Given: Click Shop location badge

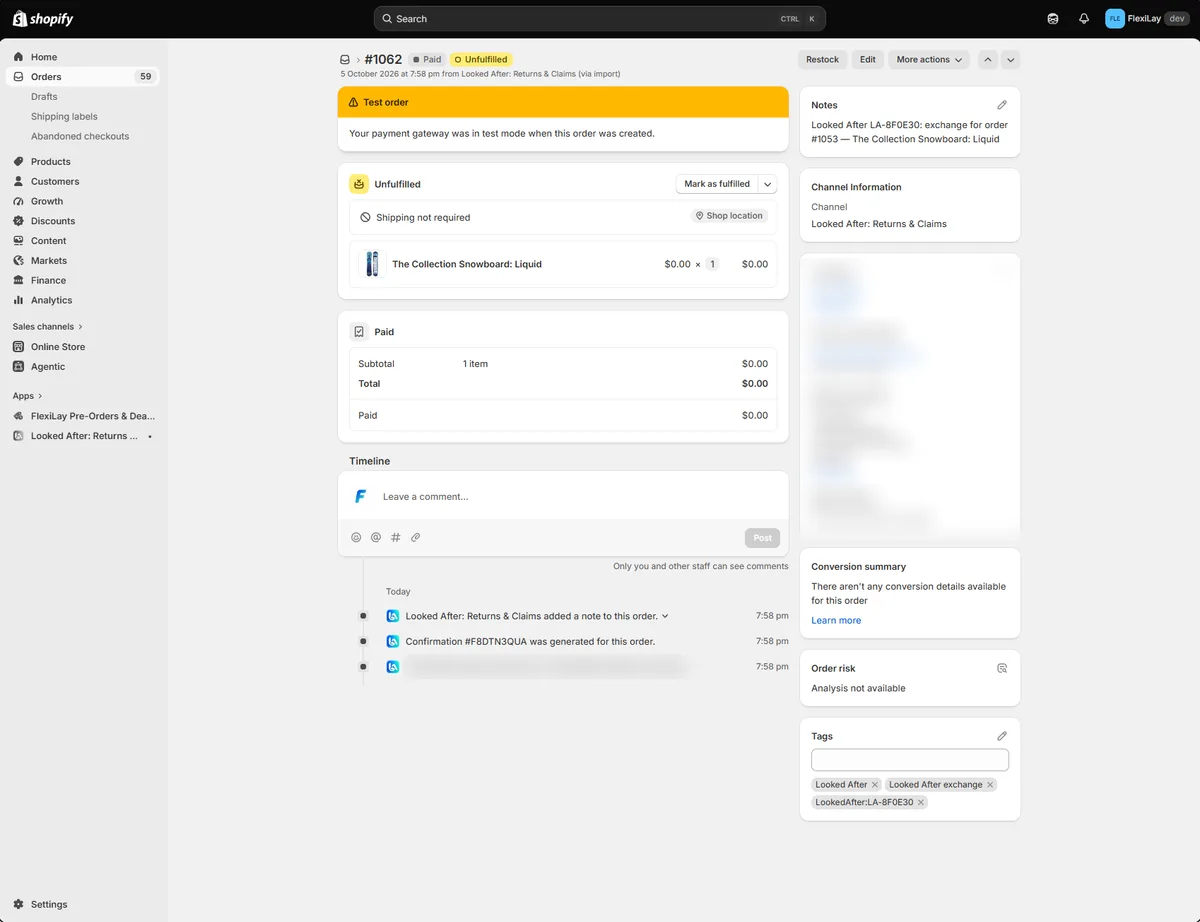Looking at the screenshot, I should point(729,216).
